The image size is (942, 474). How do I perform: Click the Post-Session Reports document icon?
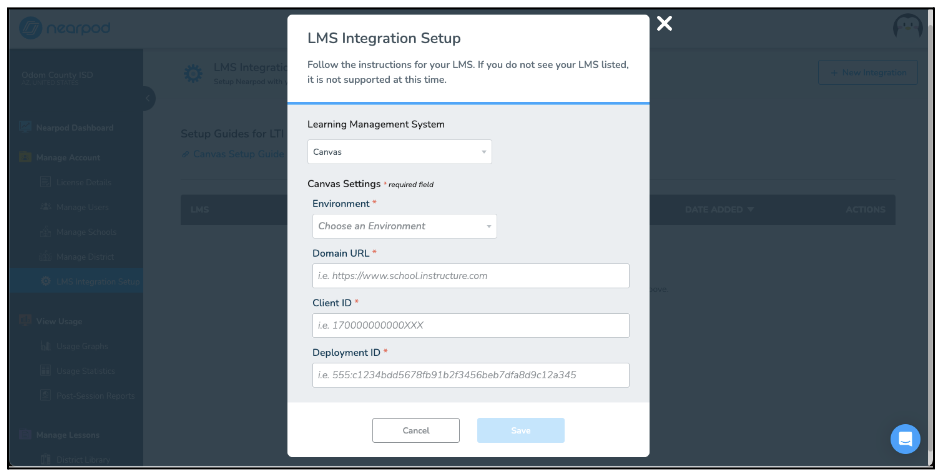(45, 396)
